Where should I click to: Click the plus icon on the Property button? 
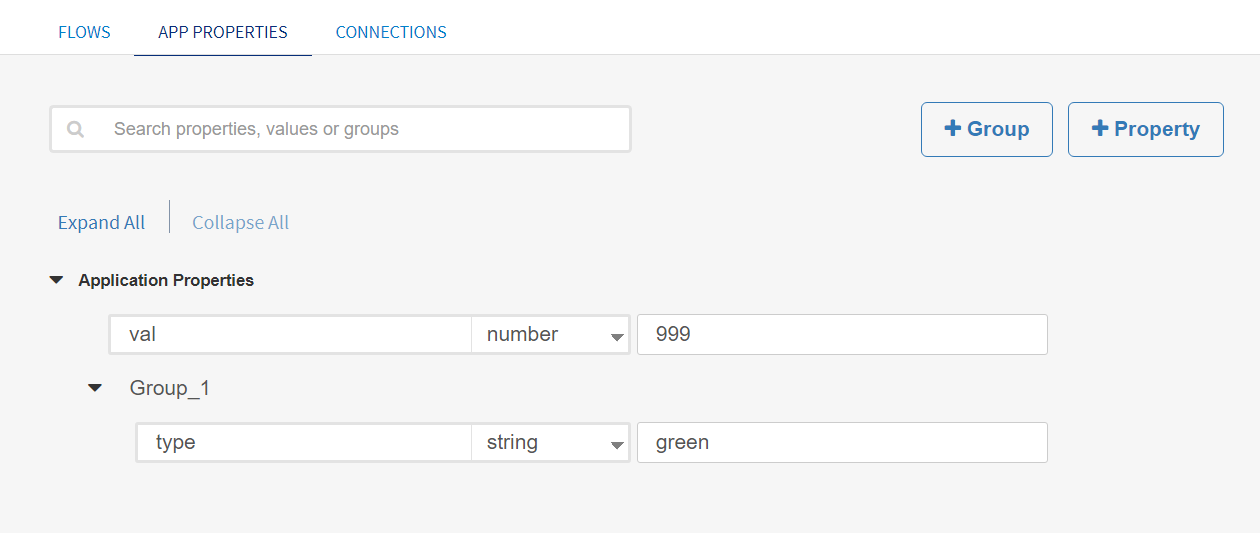tap(1099, 128)
